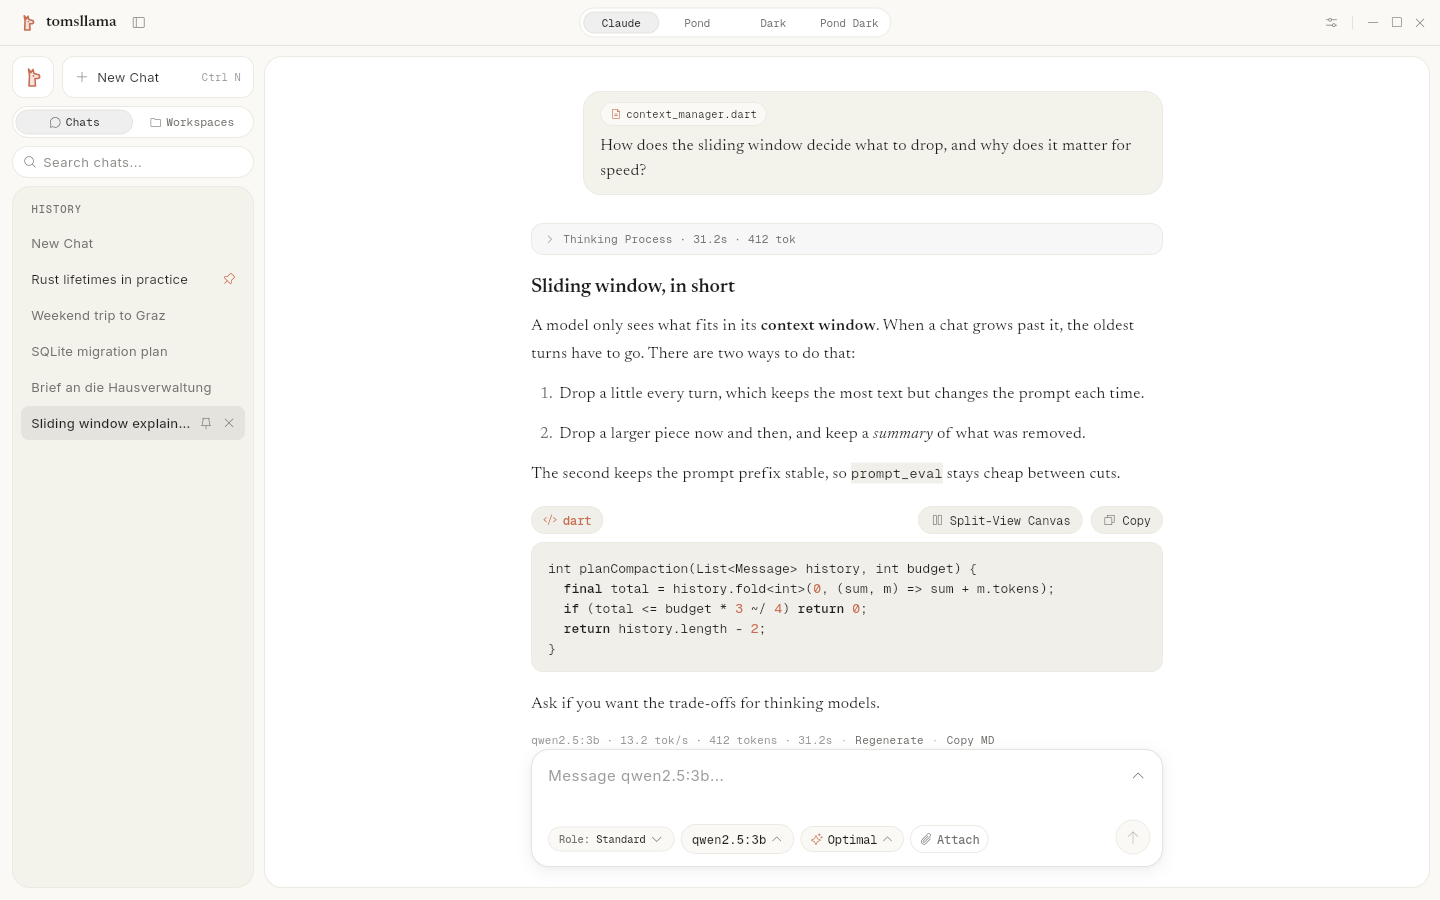Click the 'Sliding window, in short' heading

633,286
